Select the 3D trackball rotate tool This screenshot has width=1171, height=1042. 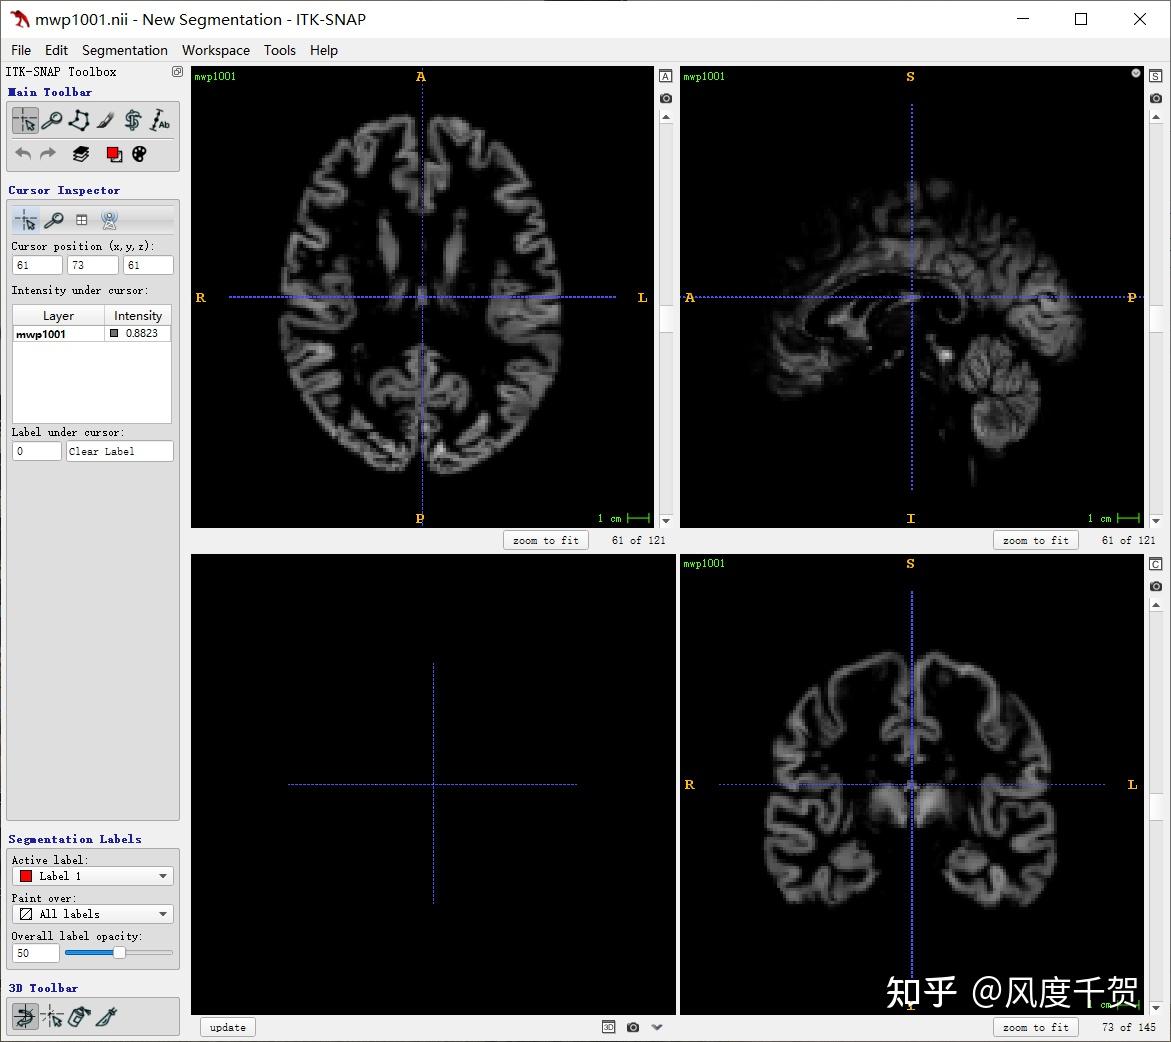pyautogui.click(x=25, y=1017)
